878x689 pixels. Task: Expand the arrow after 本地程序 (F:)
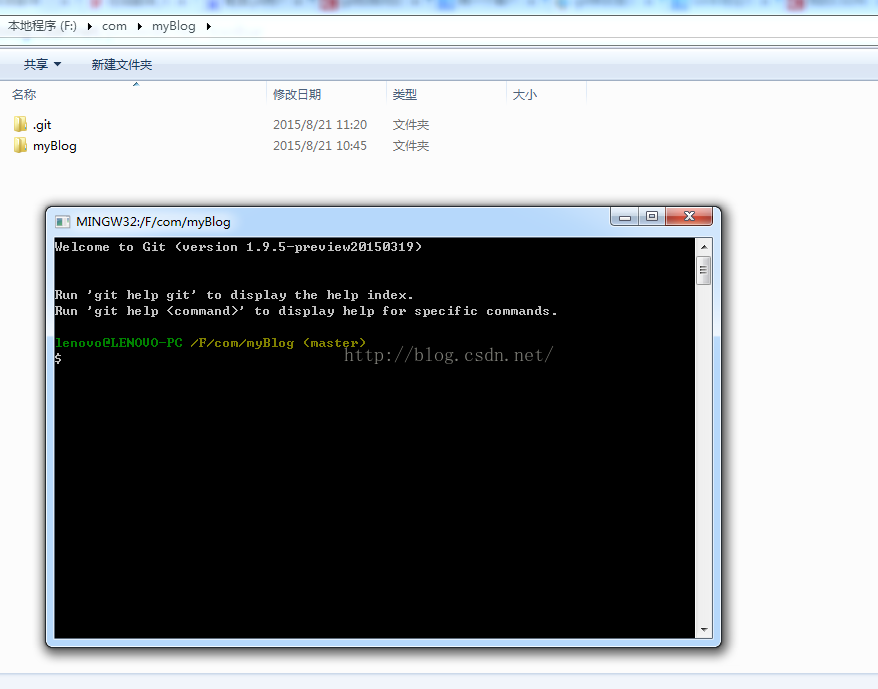click(90, 26)
